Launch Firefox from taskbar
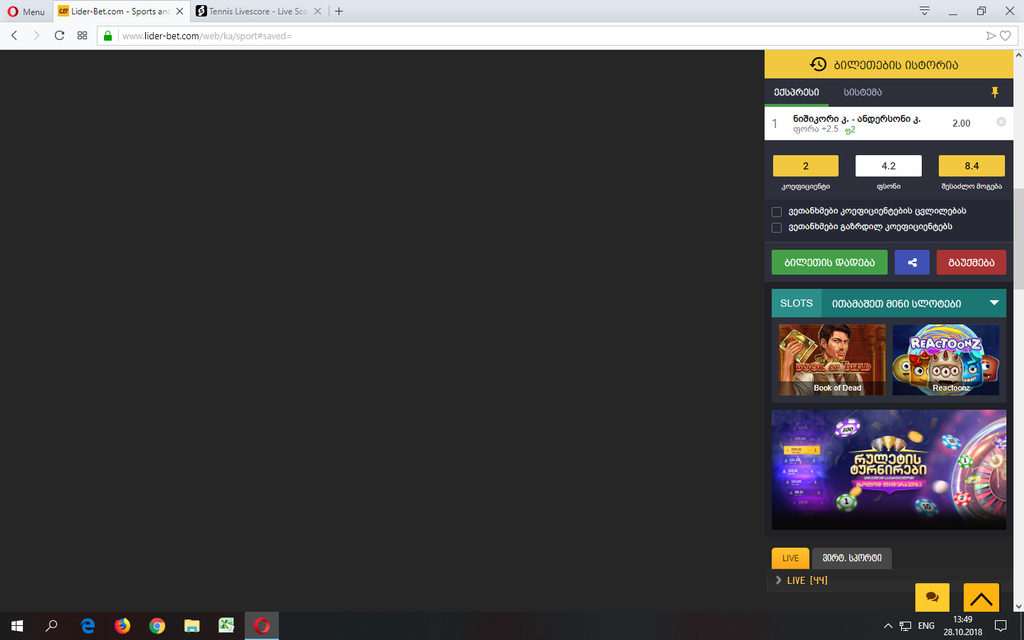 pyautogui.click(x=122, y=626)
